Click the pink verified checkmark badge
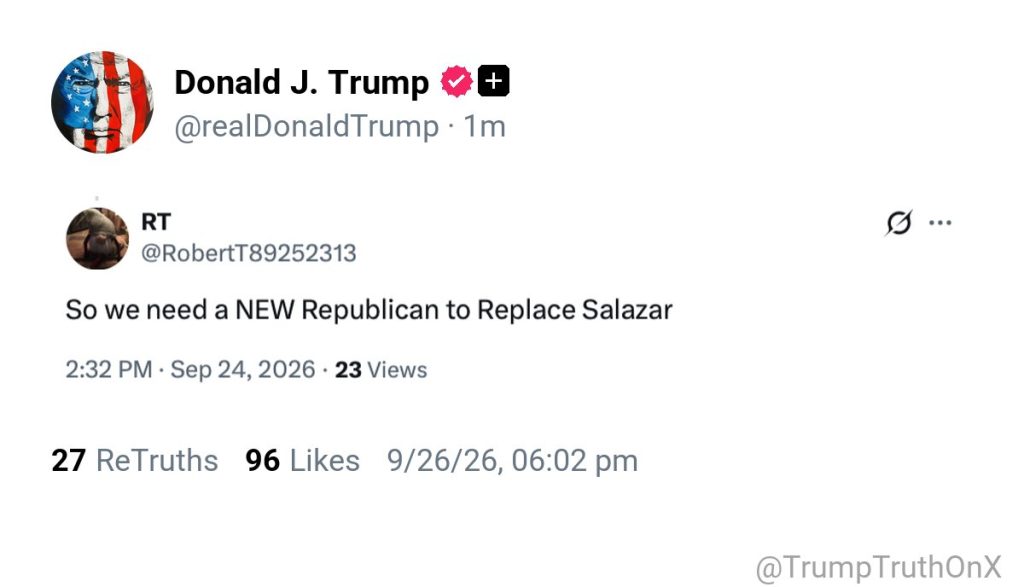Screen dimensions: 1024x587 tap(456, 82)
